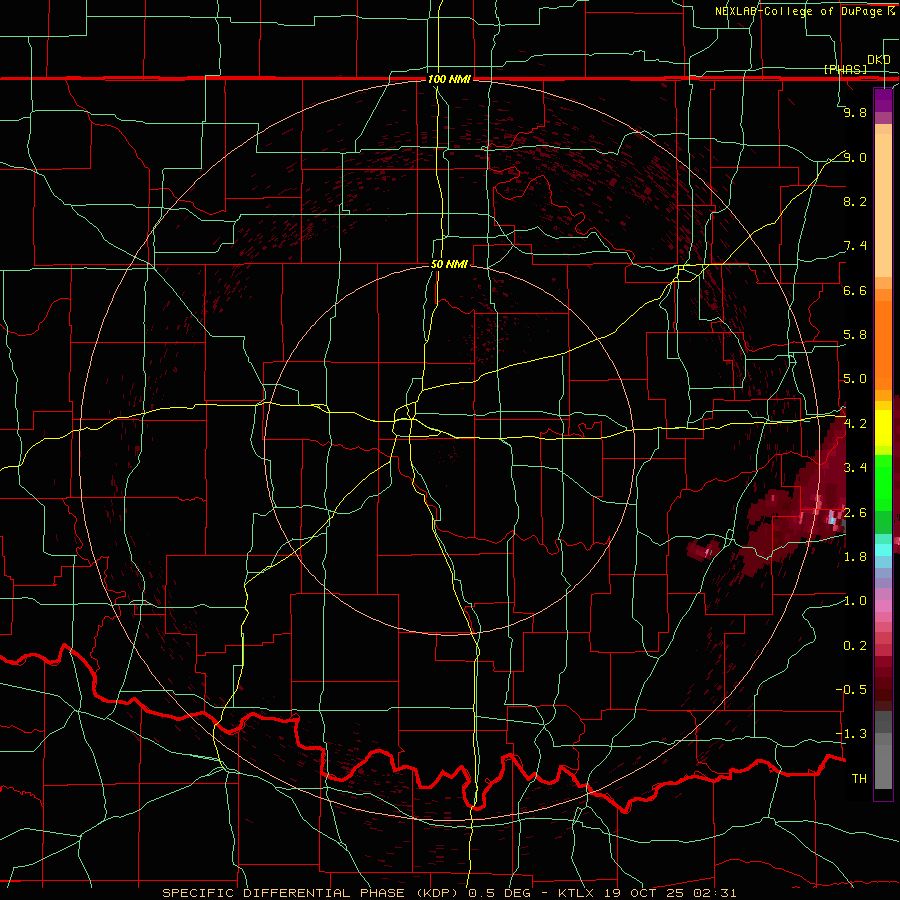Viewport: 900px width, 900px height.
Task: Click the cyan segment of the color bar
Action: click(883, 550)
